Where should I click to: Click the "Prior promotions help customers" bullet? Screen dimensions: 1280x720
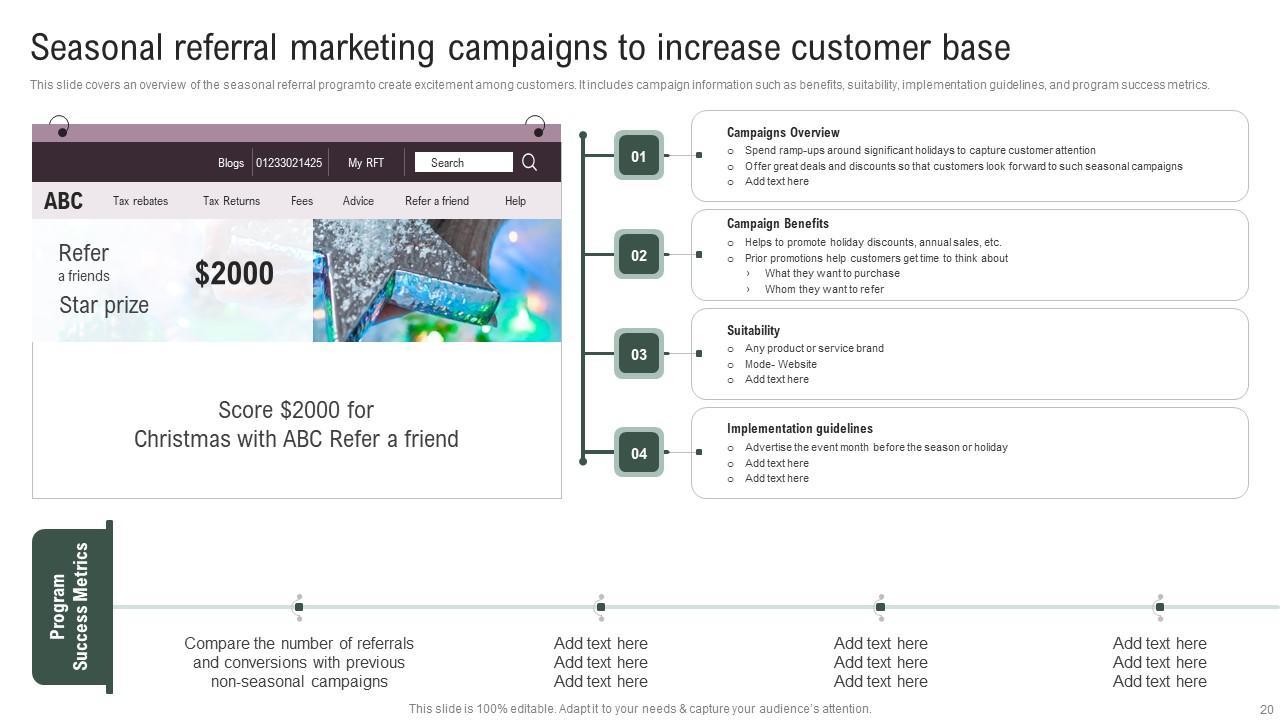coord(876,258)
